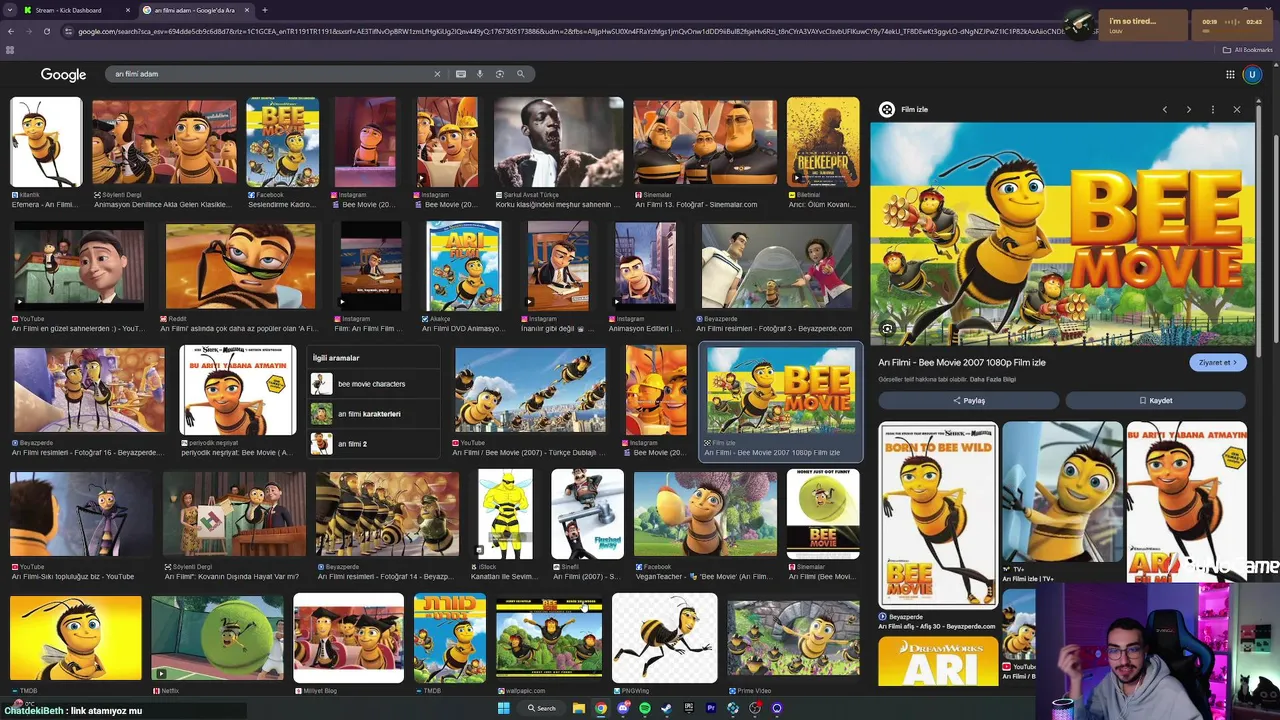
Task: Open search by image (Lens) icon
Action: (x=500, y=74)
